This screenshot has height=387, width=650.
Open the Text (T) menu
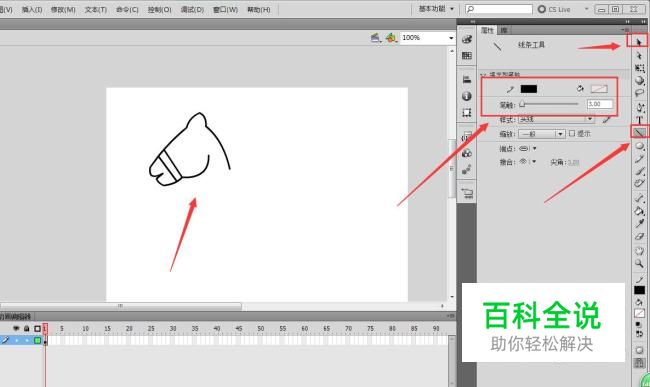tap(96, 10)
